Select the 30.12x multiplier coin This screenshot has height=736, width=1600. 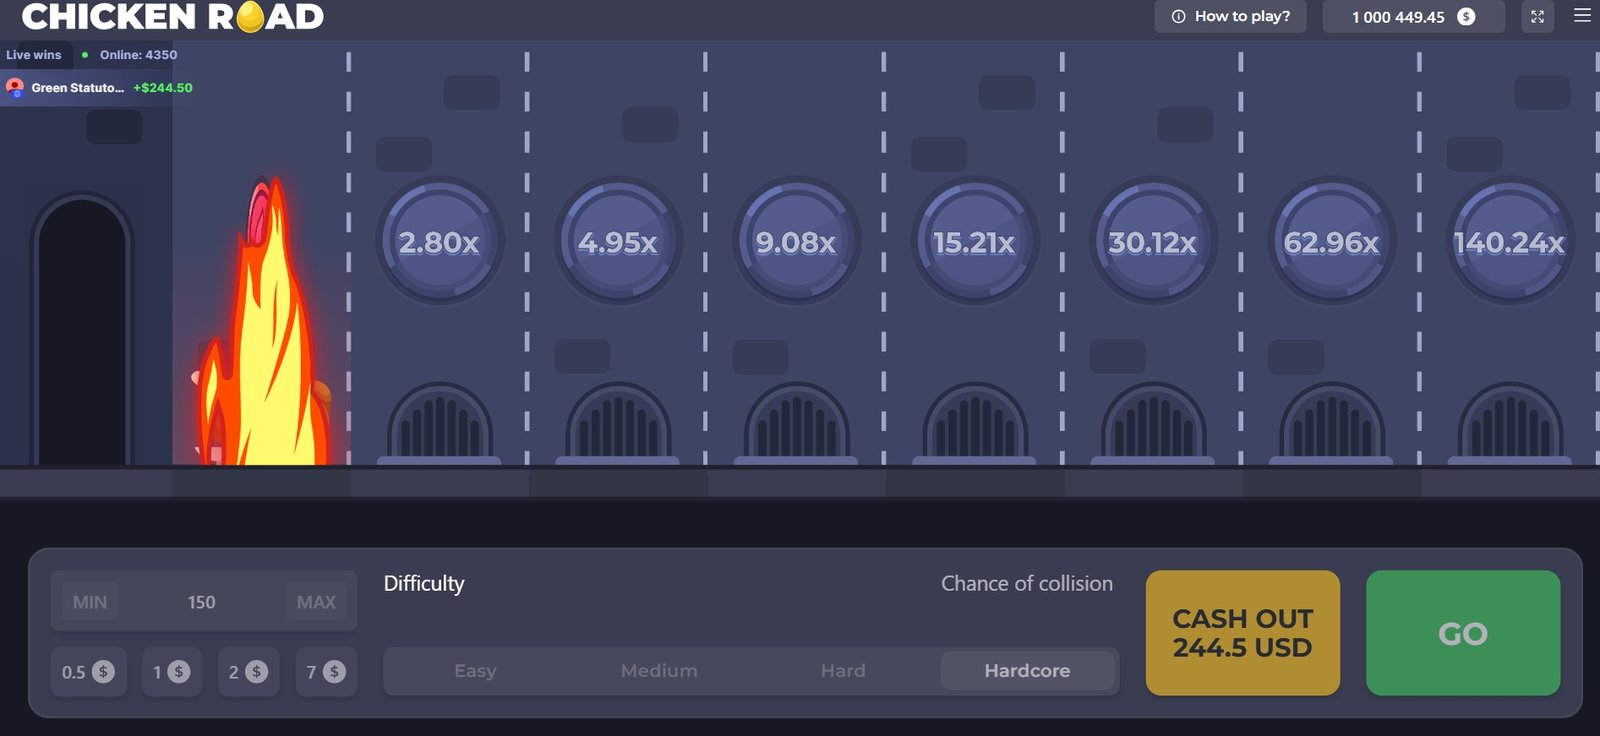(x=1153, y=242)
